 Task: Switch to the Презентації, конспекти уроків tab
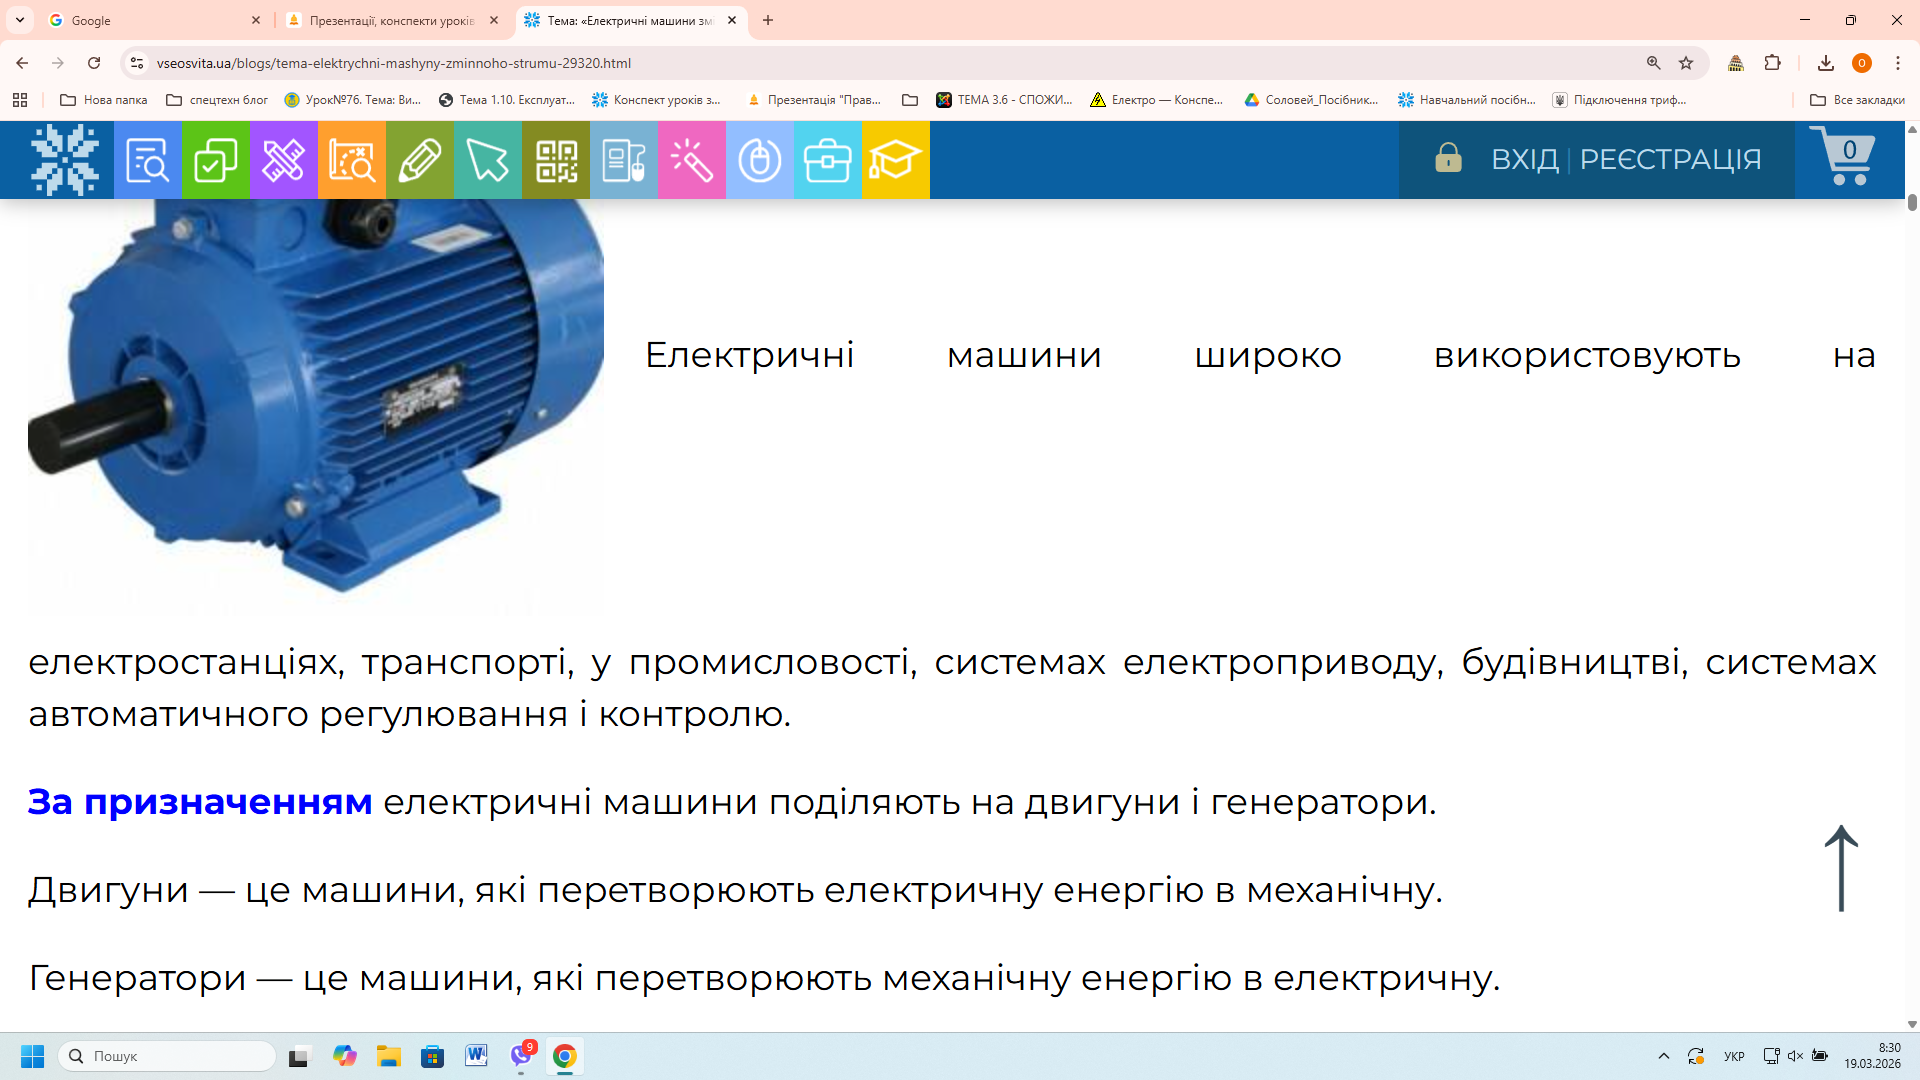(x=390, y=20)
